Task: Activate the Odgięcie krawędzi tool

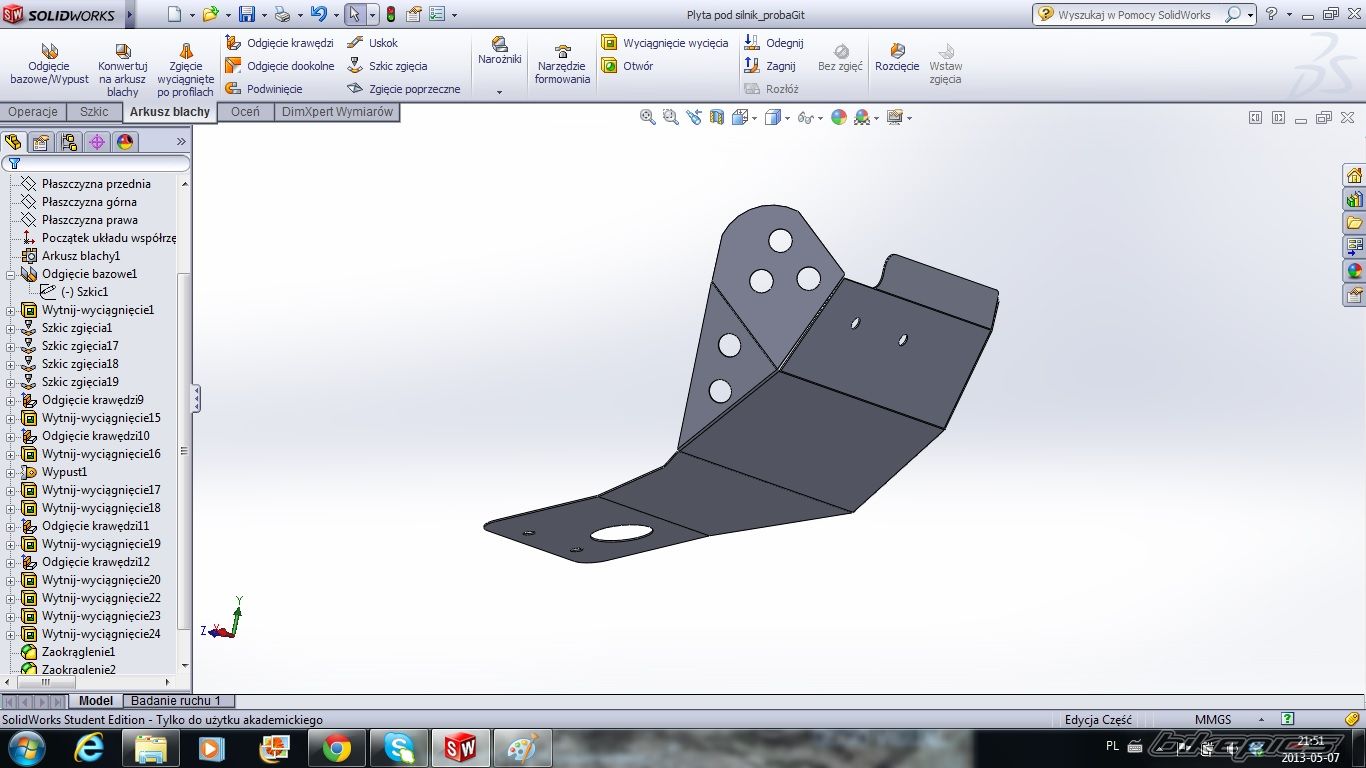Action: (x=279, y=43)
